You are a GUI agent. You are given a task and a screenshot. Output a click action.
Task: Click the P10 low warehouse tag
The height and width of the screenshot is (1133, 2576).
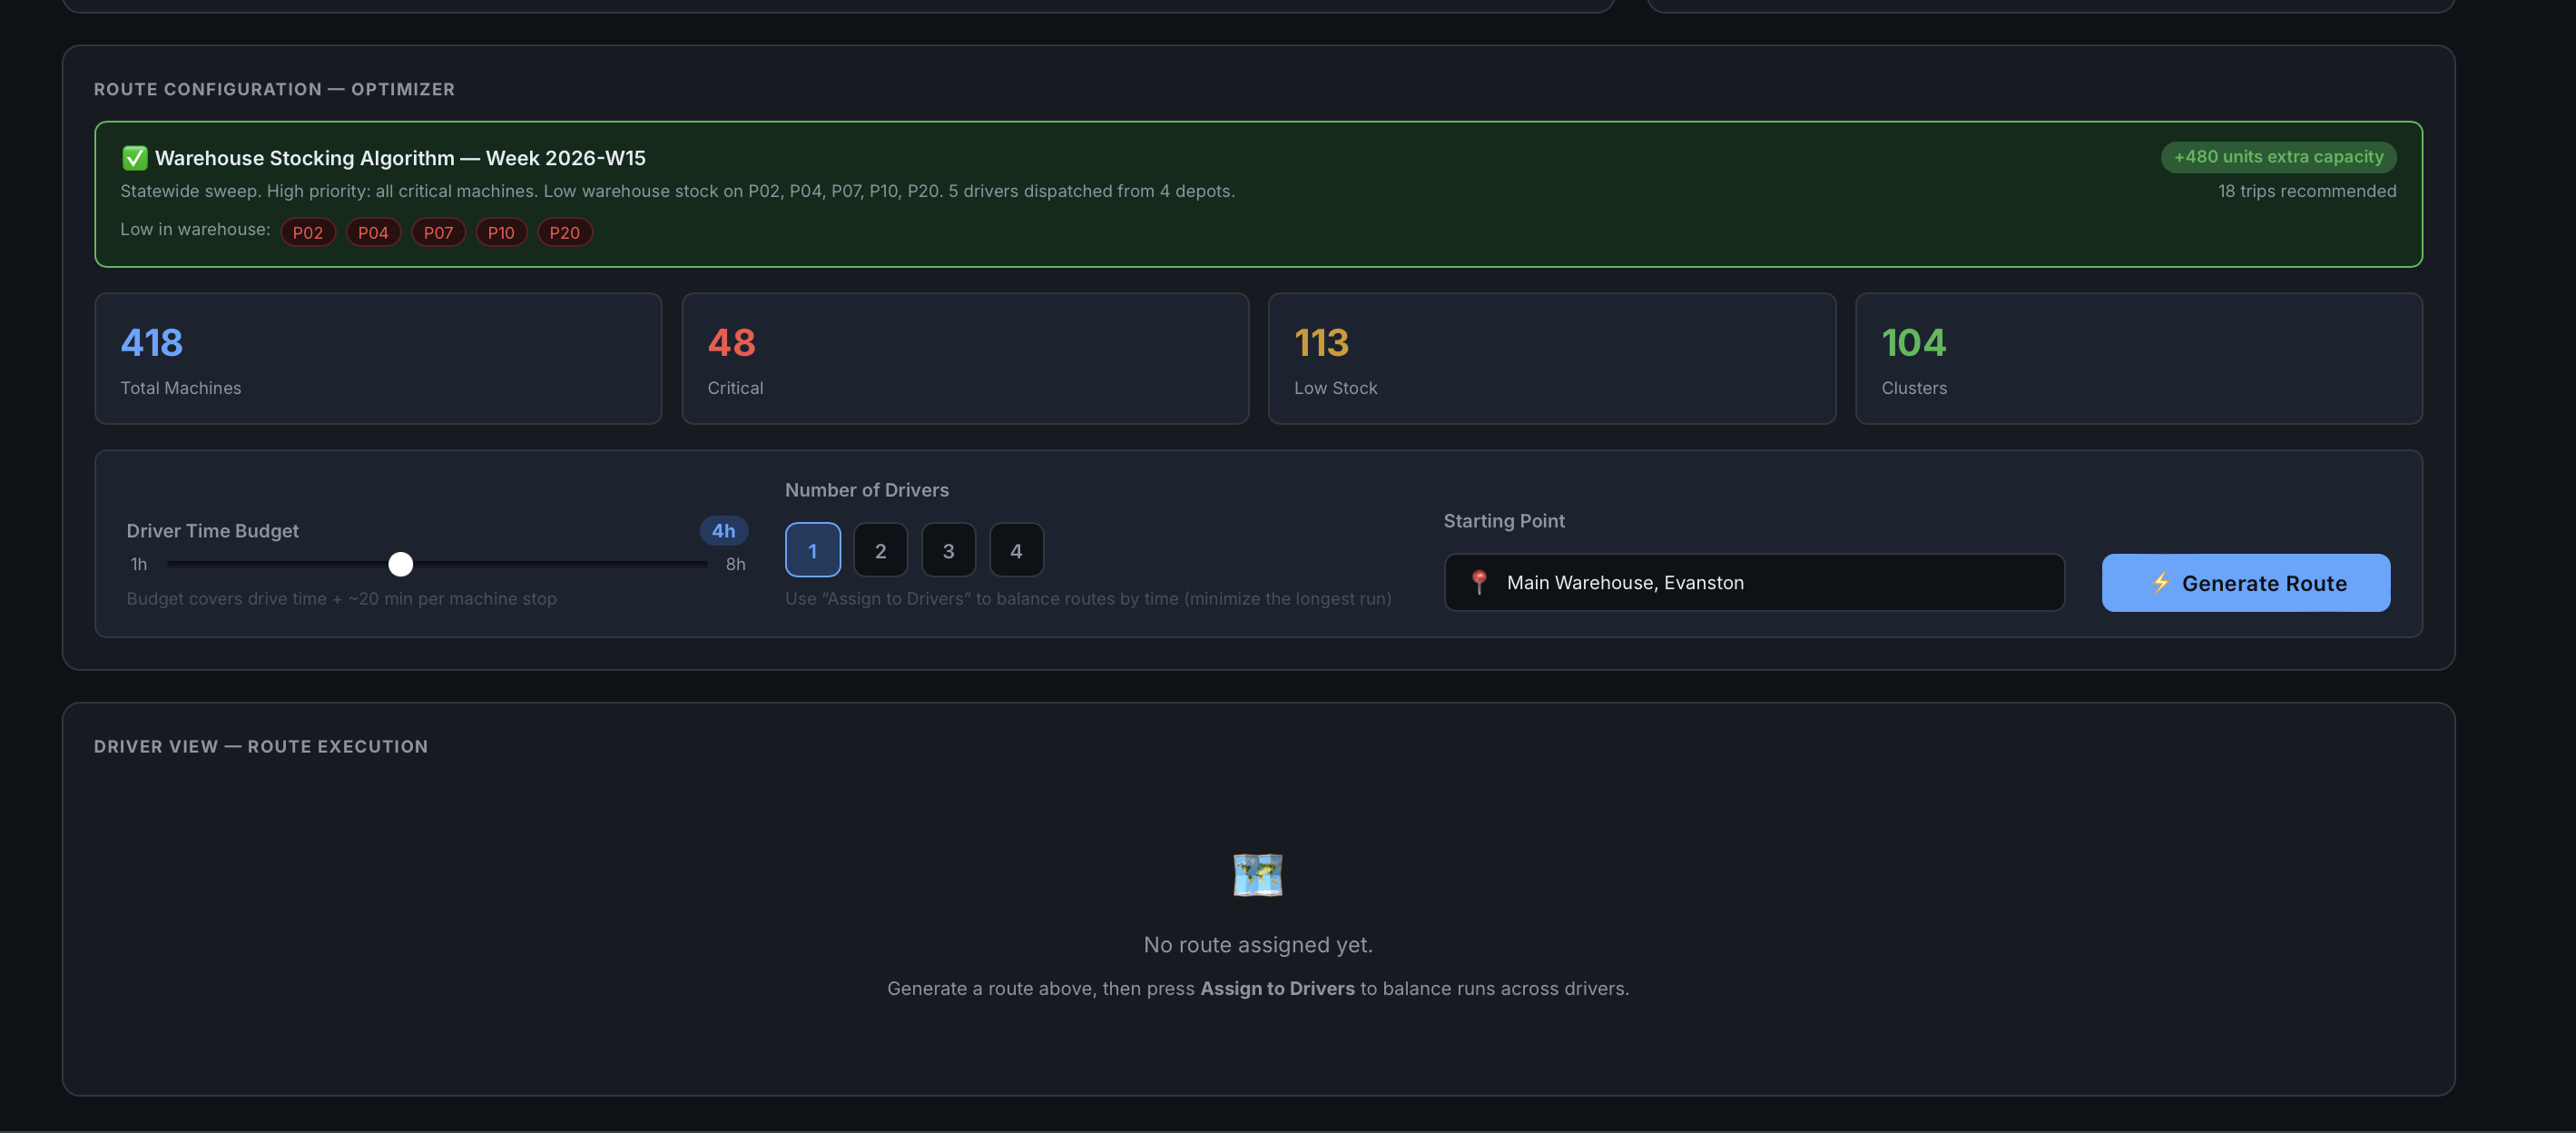tap(501, 232)
